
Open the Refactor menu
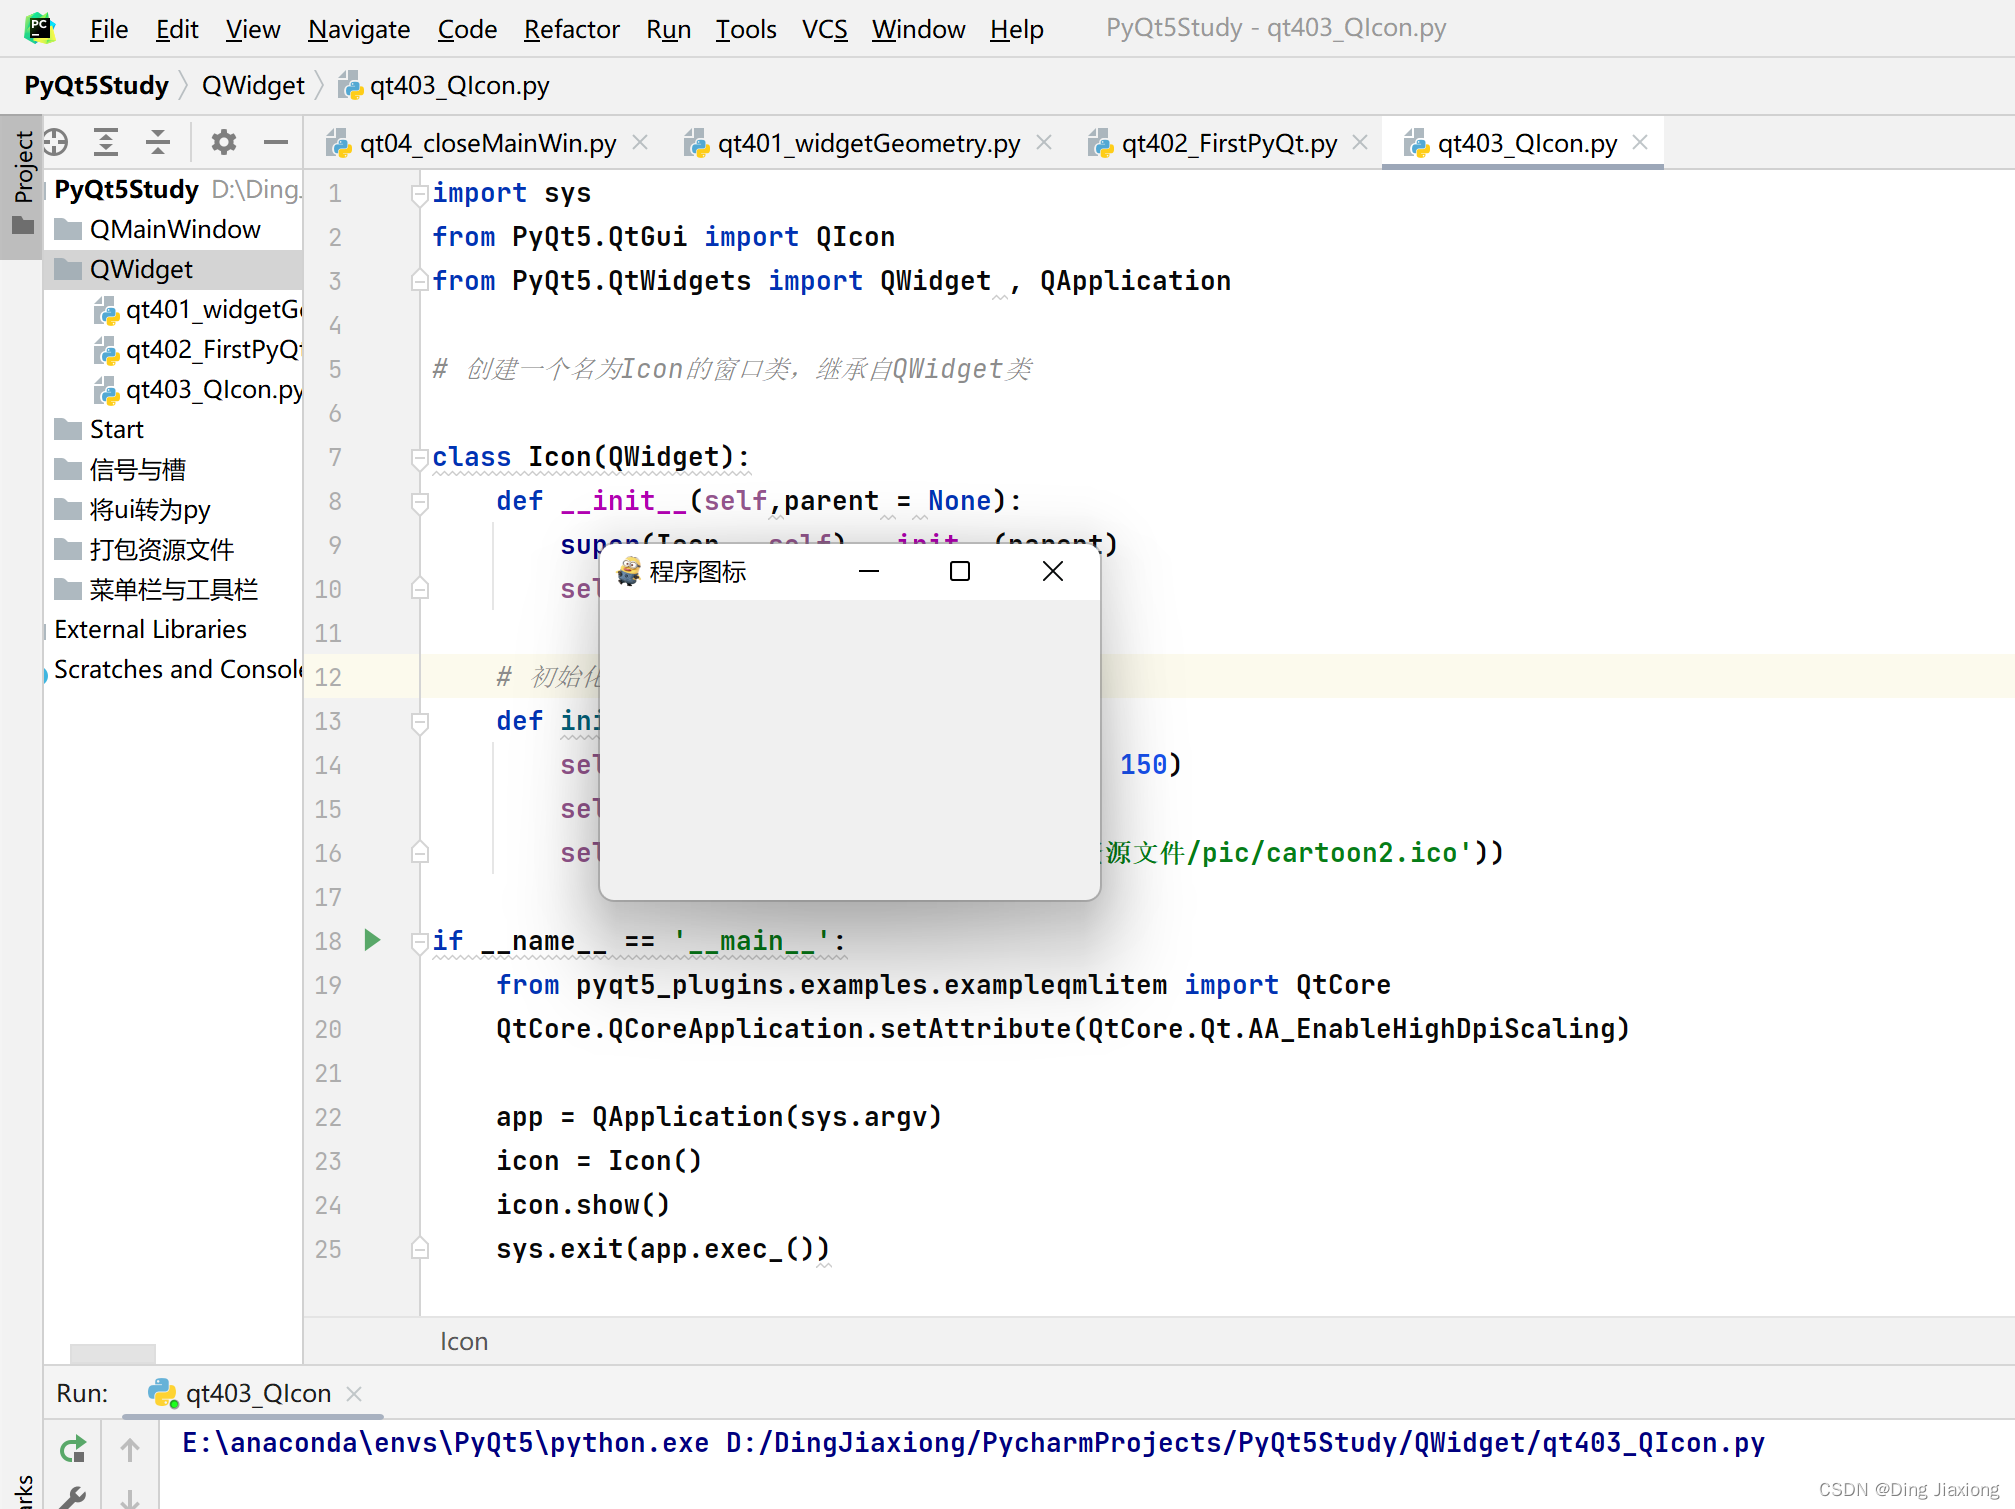(571, 29)
